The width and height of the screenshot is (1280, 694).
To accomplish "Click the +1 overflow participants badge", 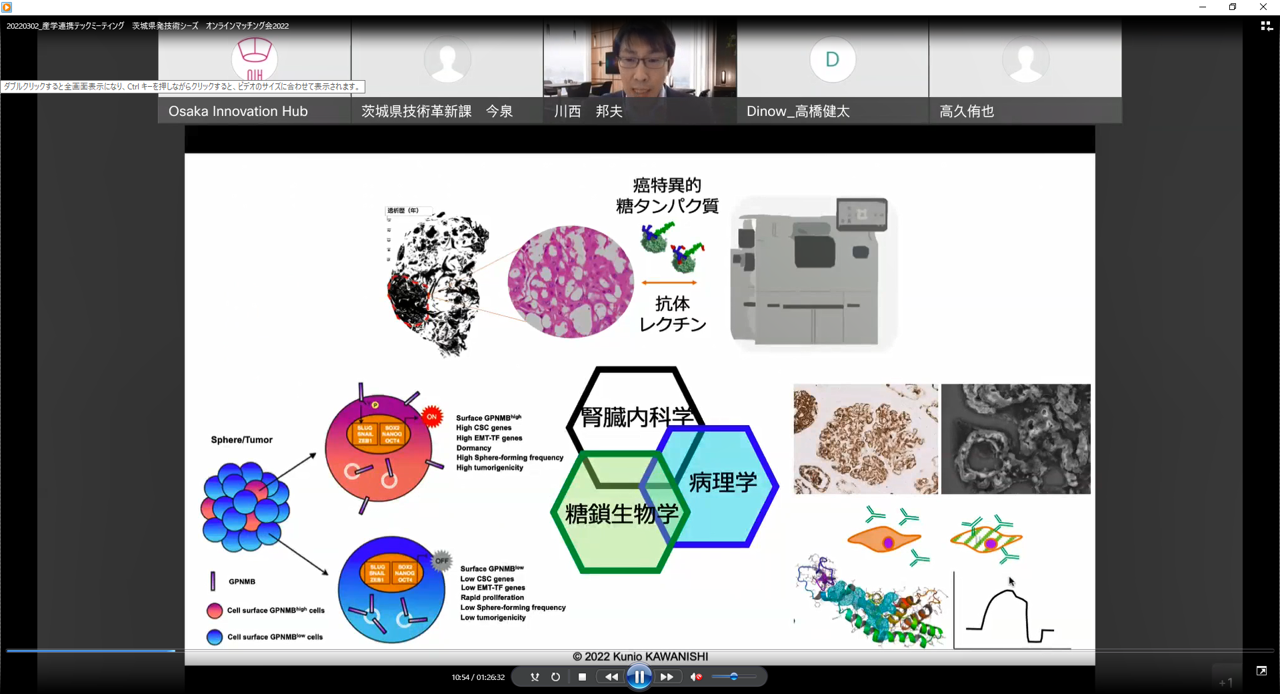I will pyautogui.click(x=1226, y=683).
